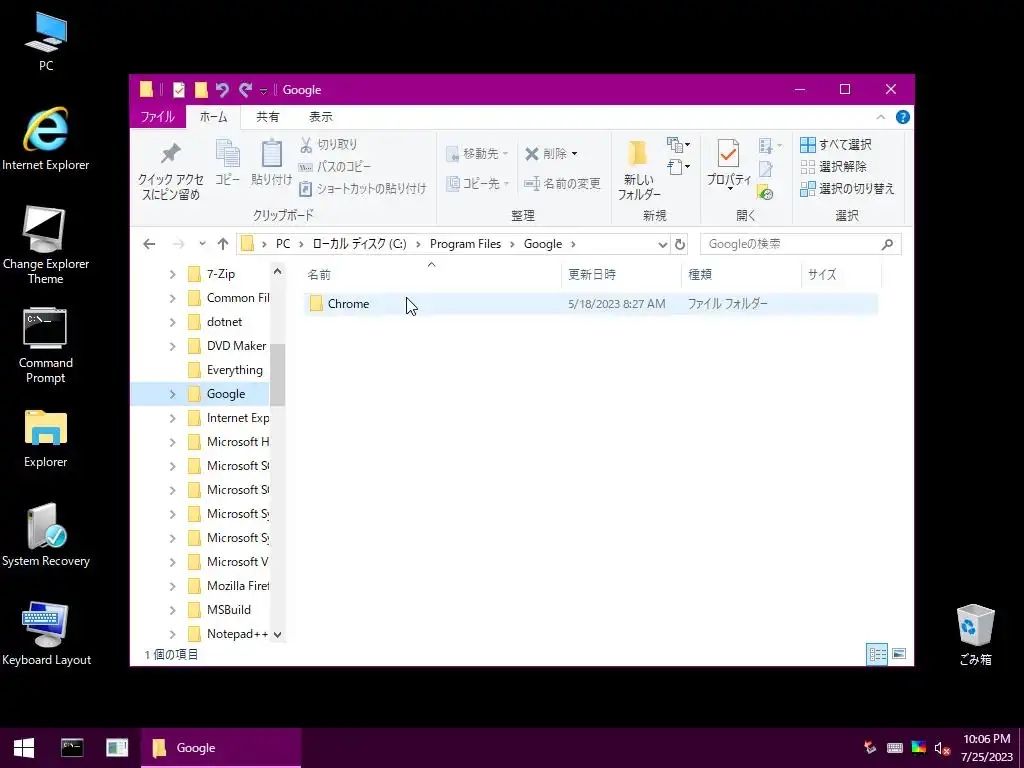The image size is (1024, 768).
Task: Go up one level with the up arrow
Action: tap(223, 244)
